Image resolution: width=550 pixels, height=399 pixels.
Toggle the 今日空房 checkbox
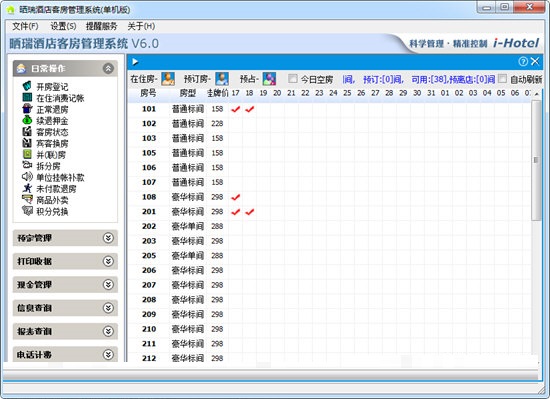(x=293, y=79)
